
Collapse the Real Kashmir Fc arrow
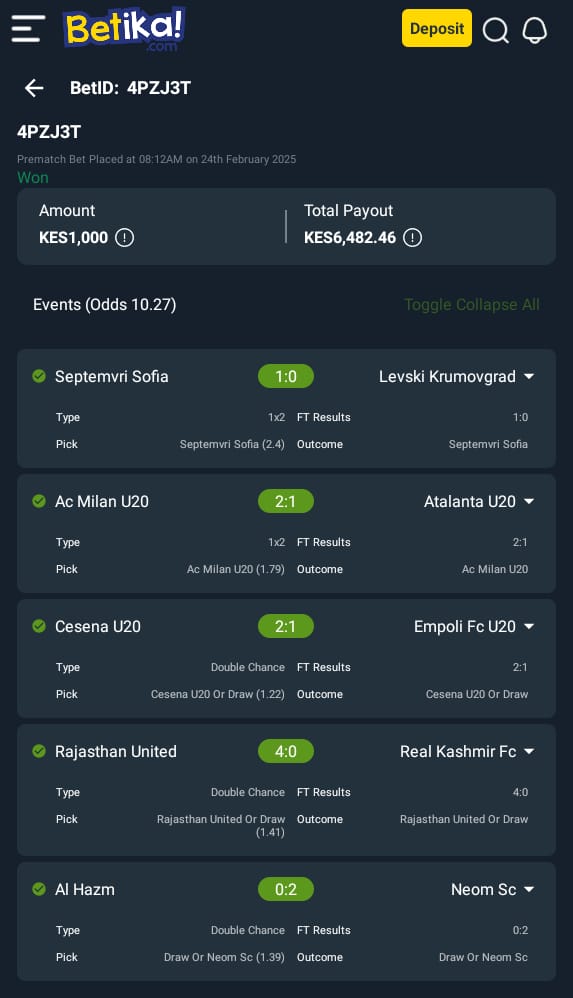(x=529, y=752)
